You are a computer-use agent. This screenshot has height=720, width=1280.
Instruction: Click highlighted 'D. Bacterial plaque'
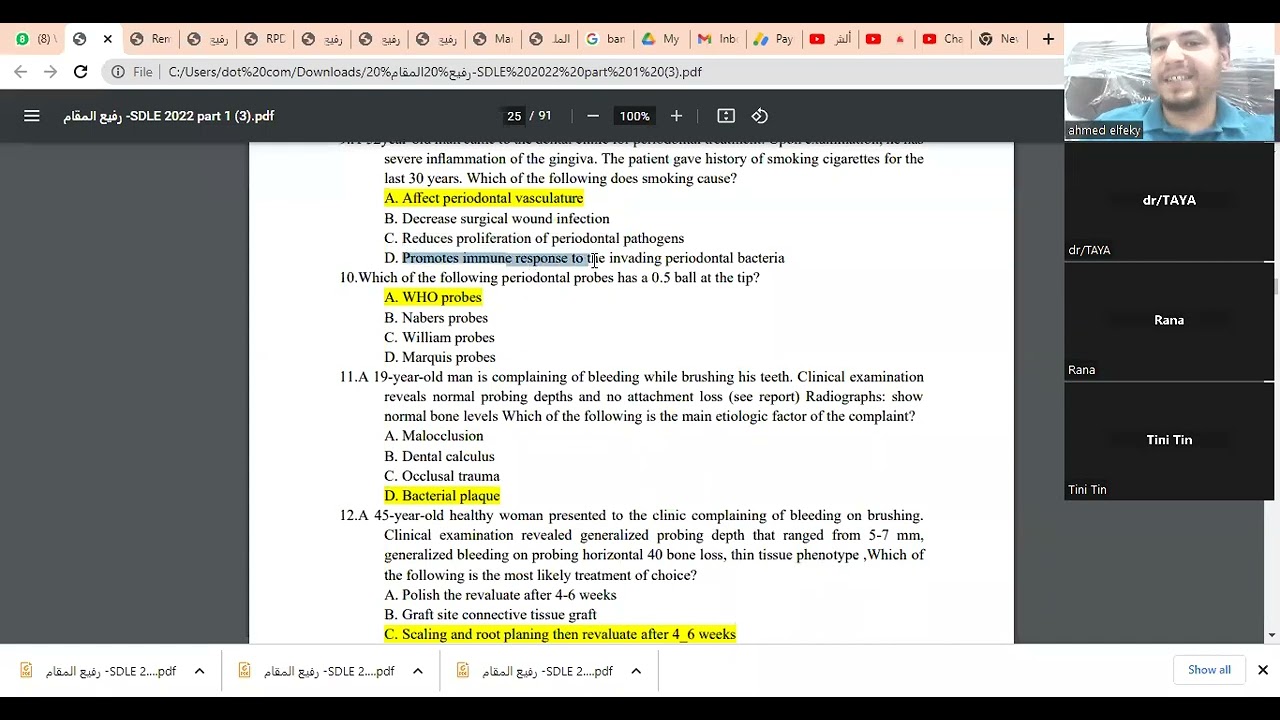442,496
